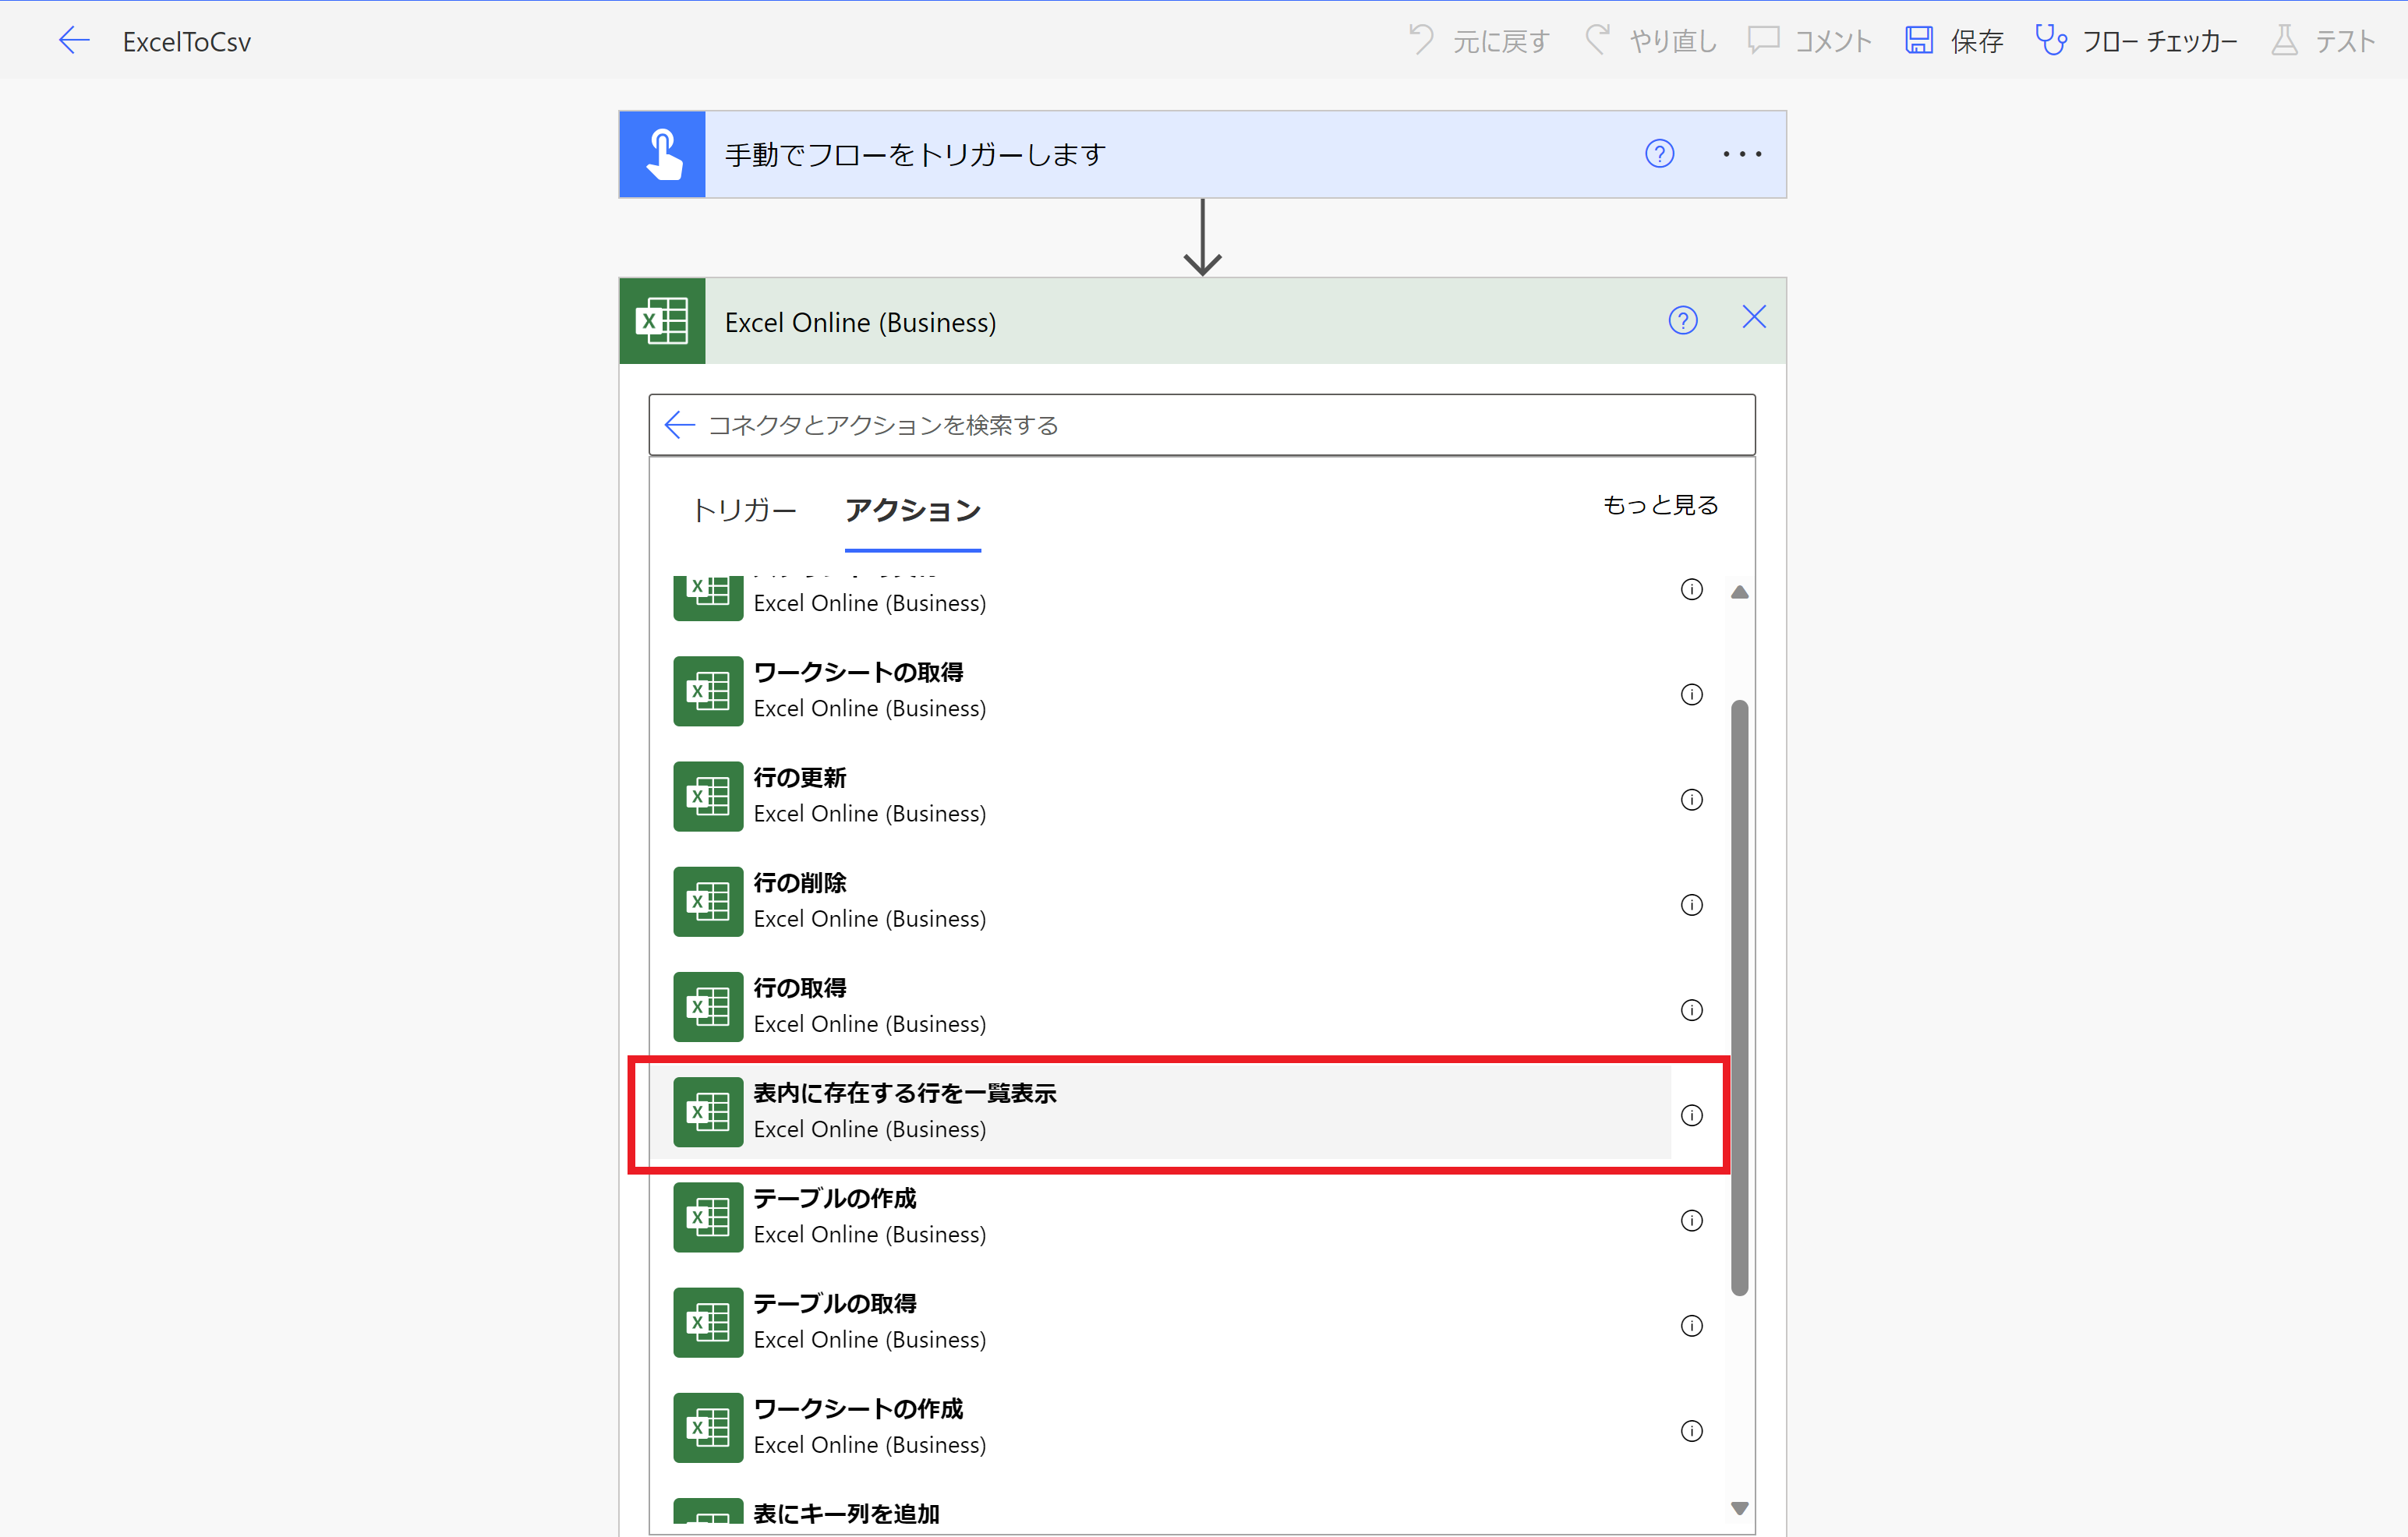Select the アクション tab
This screenshot has width=2408, height=1537.
912,510
